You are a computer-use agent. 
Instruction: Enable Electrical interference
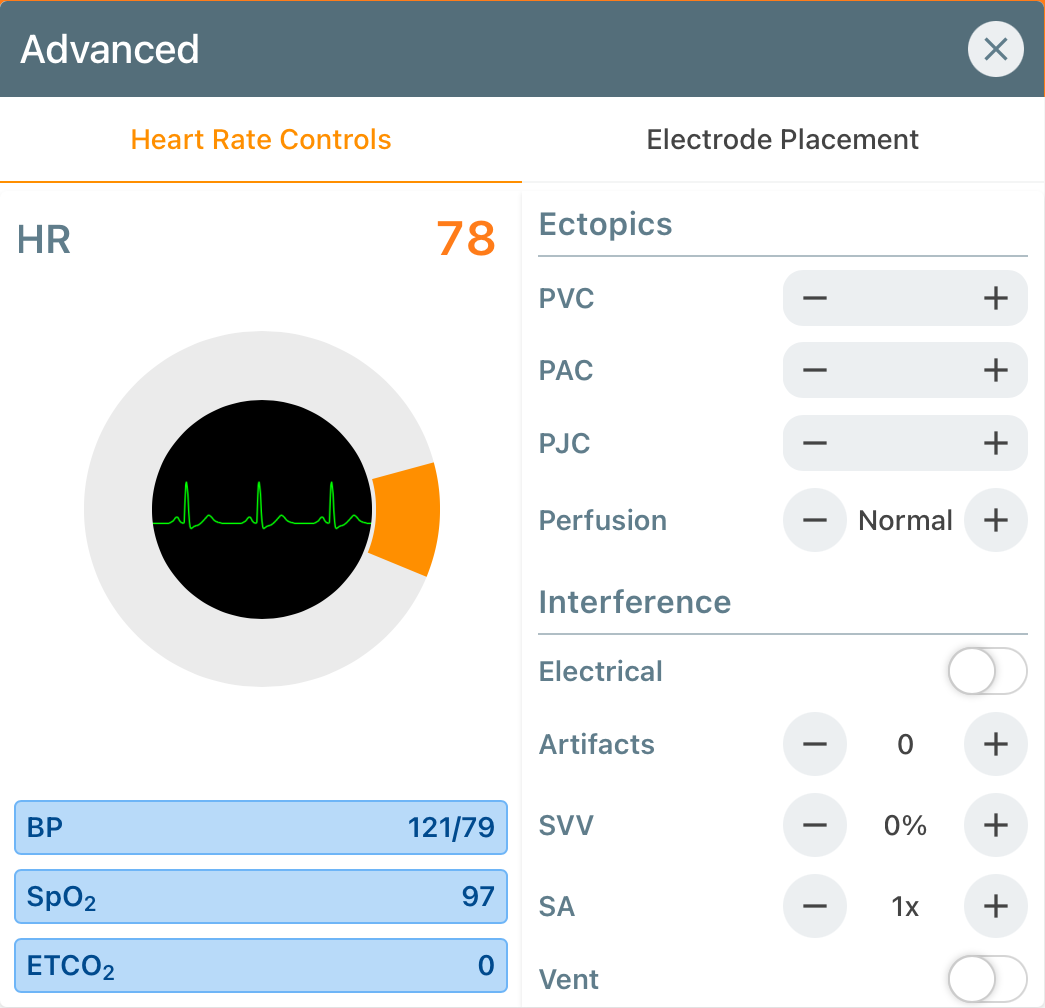point(987,671)
